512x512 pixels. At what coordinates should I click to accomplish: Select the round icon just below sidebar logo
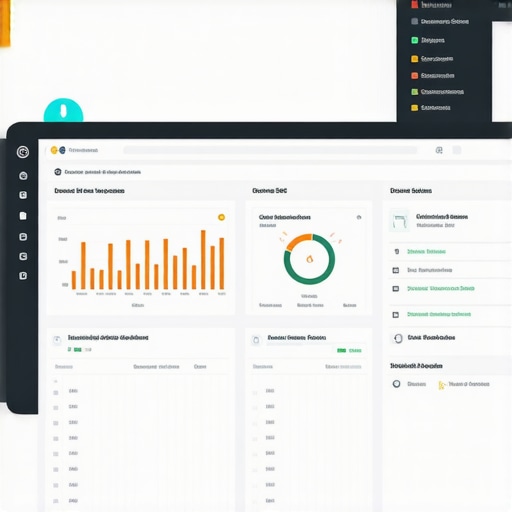click(23, 176)
